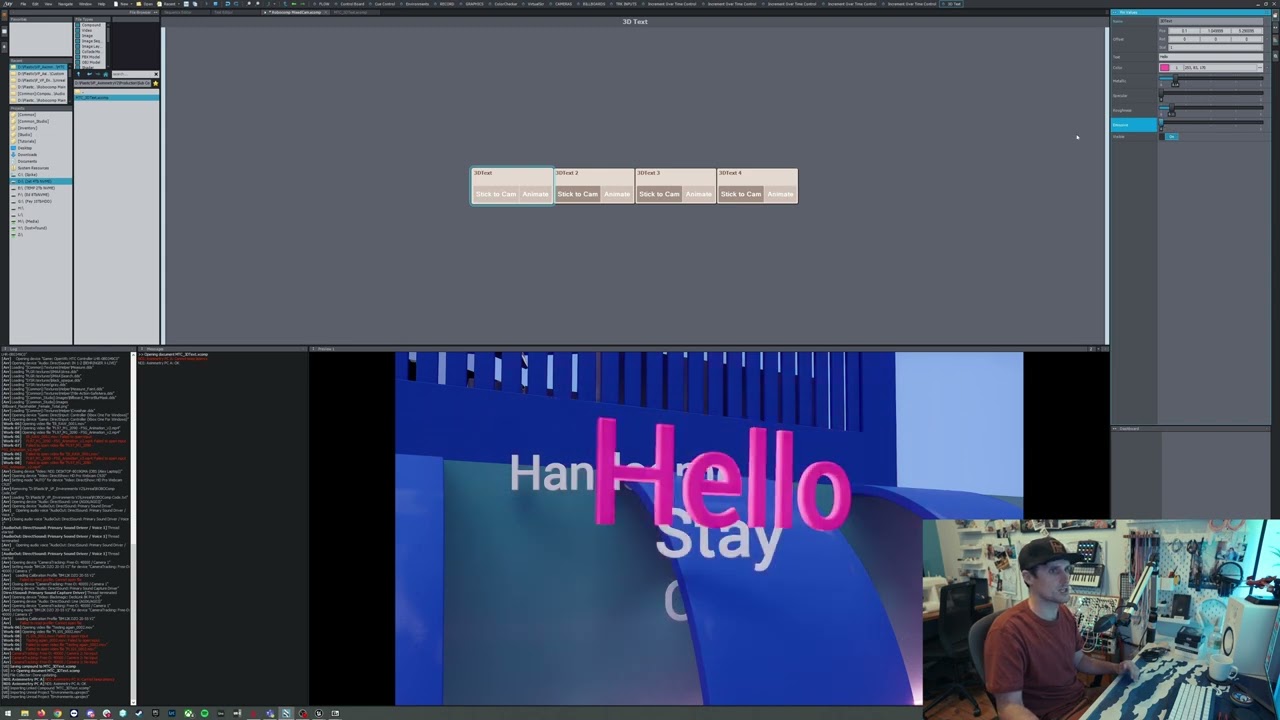The width and height of the screenshot is (1280, 720).
Task: Click the Spotify icon on taskbar
Action: pyautogui.click(x=204, y=714)
